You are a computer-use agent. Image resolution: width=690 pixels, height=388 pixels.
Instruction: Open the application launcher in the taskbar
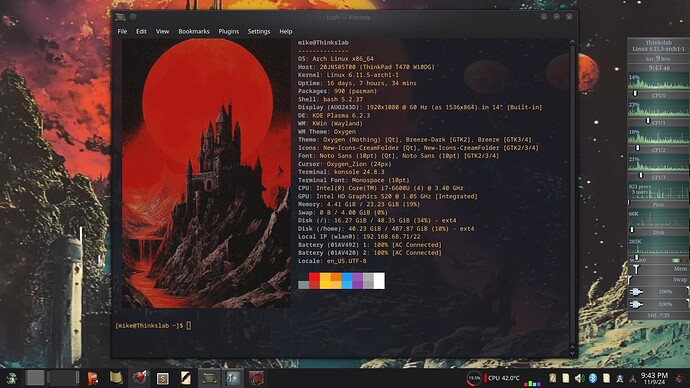(11, 378)
